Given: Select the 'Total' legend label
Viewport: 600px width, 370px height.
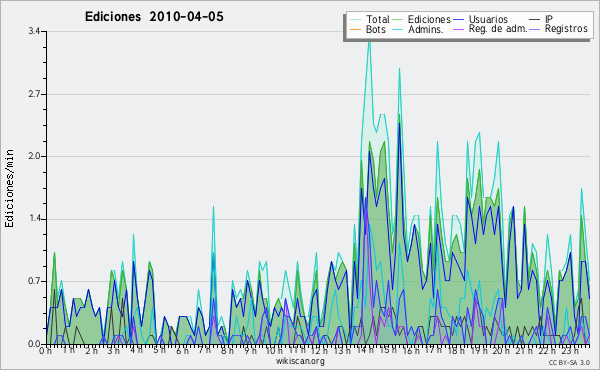Looking at the screenshot, I should (x=377, y=19).
